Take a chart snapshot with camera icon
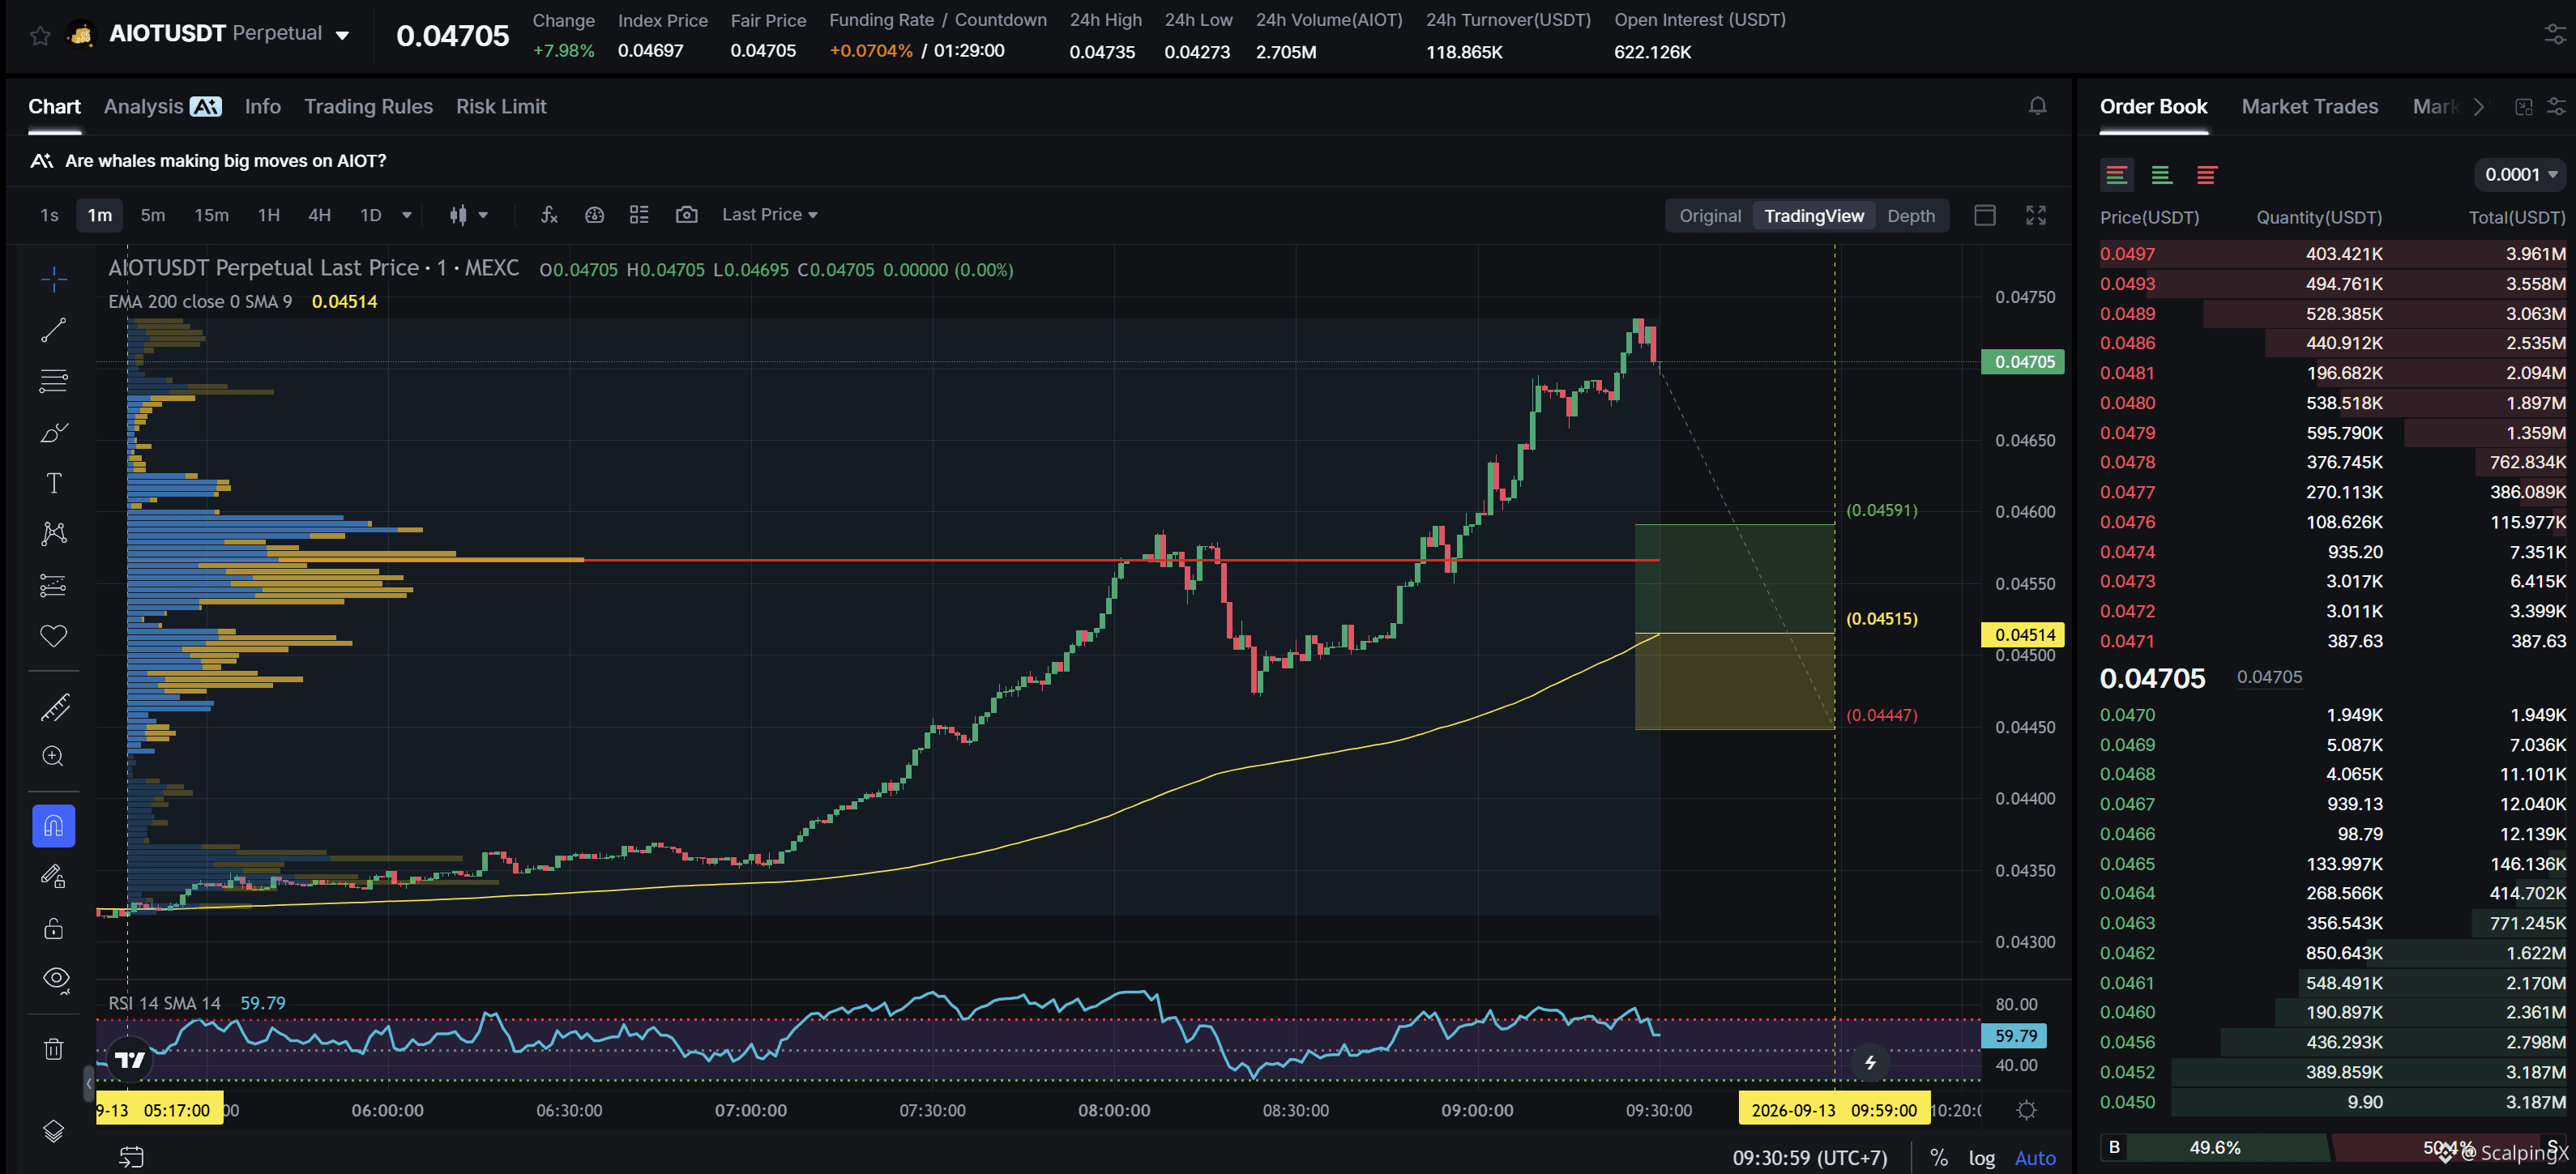 pos(686,215)
